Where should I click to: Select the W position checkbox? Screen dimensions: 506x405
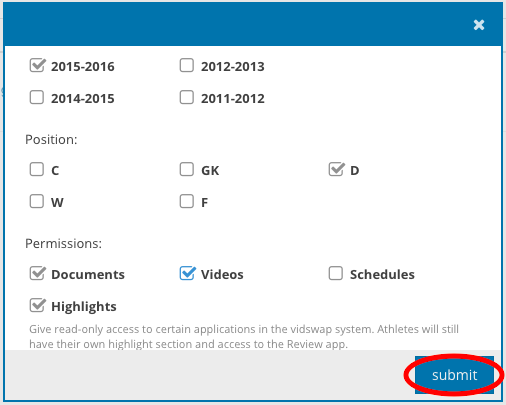coord(37,201)
